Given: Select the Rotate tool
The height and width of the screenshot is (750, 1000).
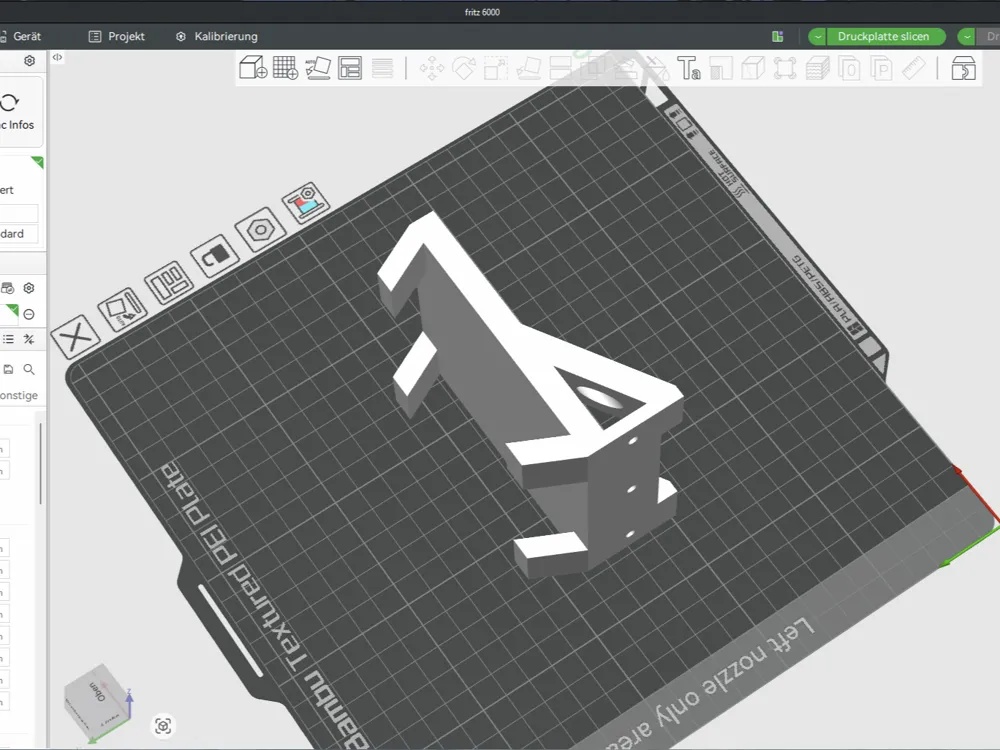Looking at the screenshot, I should point(464,68).
